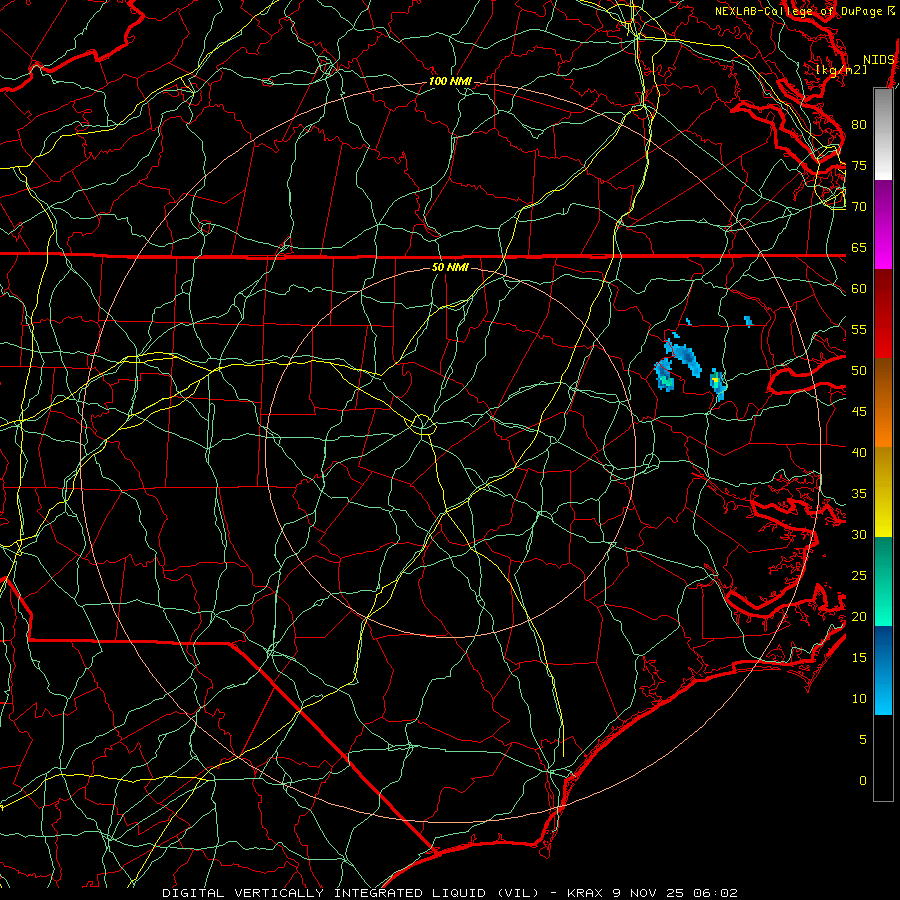Click the 25 value on the VIL scale
Image resolution: width=900 pixels, height=900 pixels.
(x=859, y=576)
